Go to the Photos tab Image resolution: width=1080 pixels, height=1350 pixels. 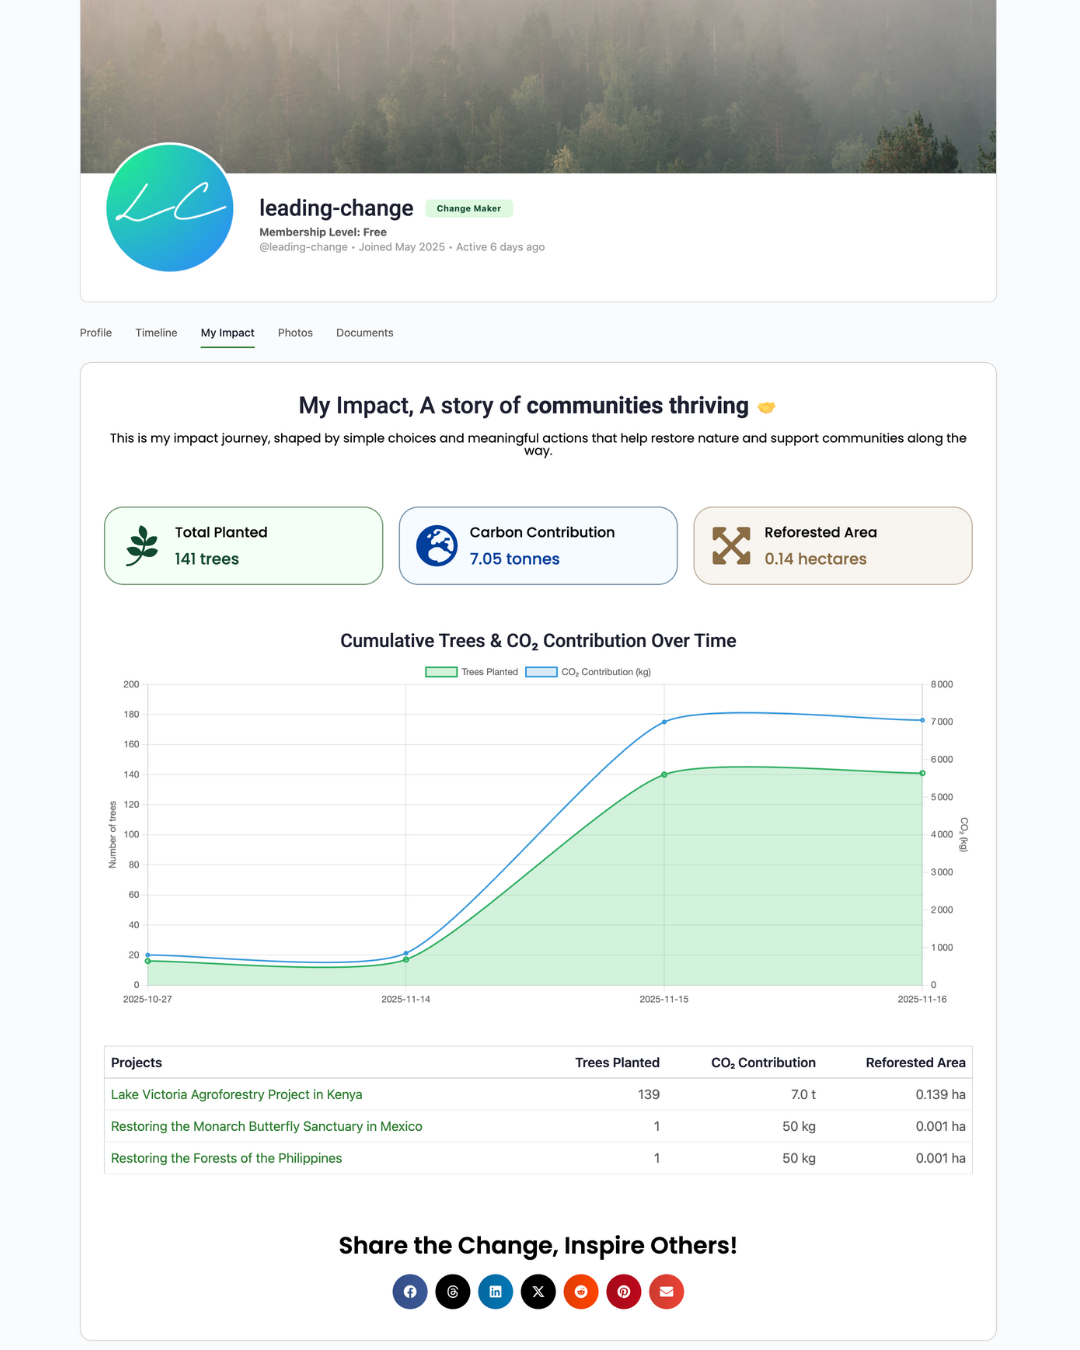(295, 333)
